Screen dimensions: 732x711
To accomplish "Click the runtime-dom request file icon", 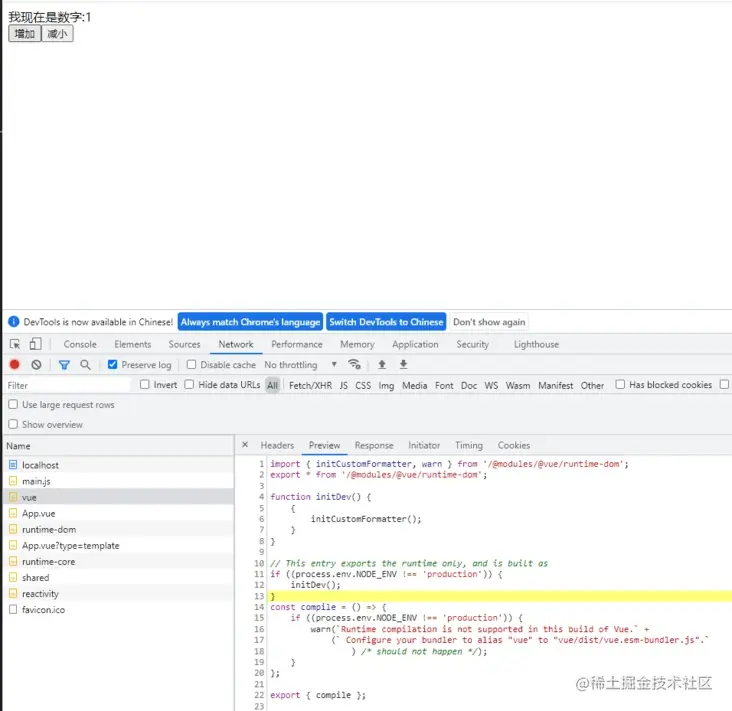I will pos(13,529).
